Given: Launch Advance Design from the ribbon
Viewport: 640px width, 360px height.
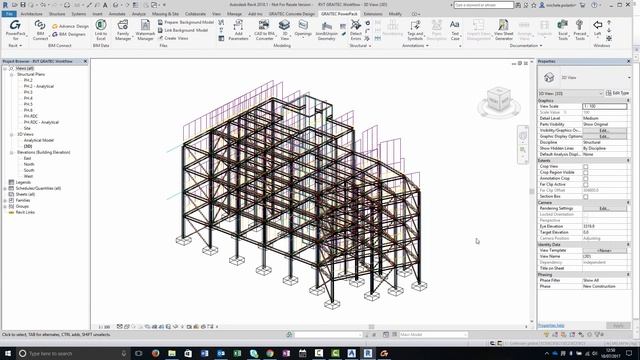Looking at the screenshot, I should 70,26.
